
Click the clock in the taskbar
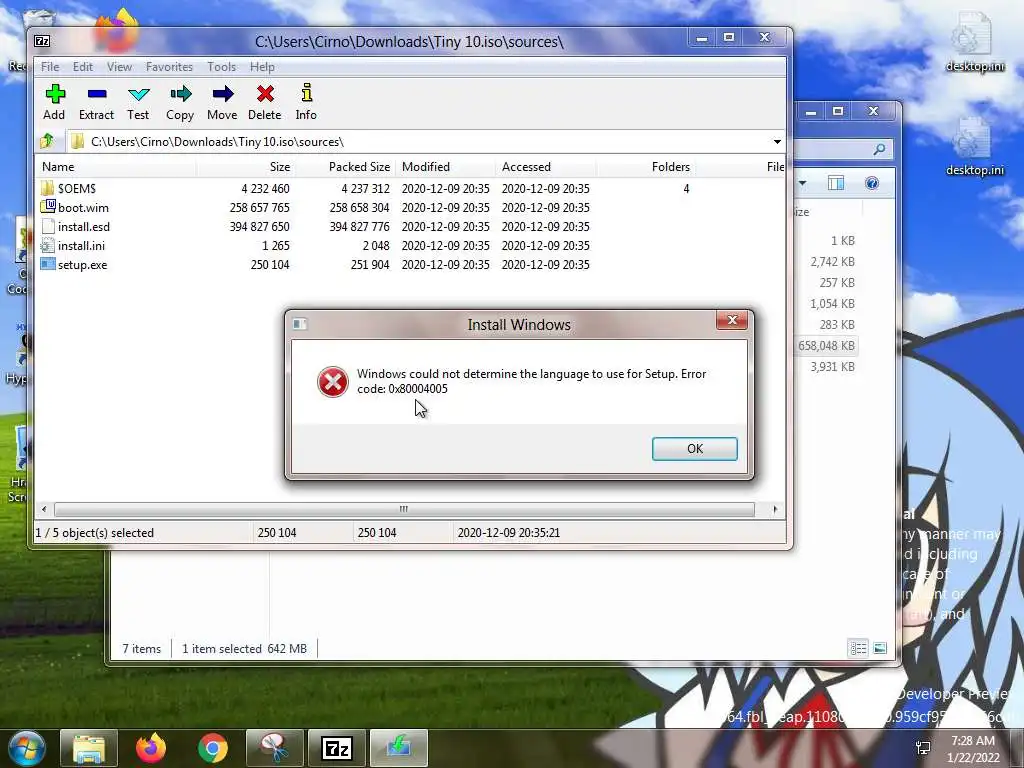pos(973,748)
